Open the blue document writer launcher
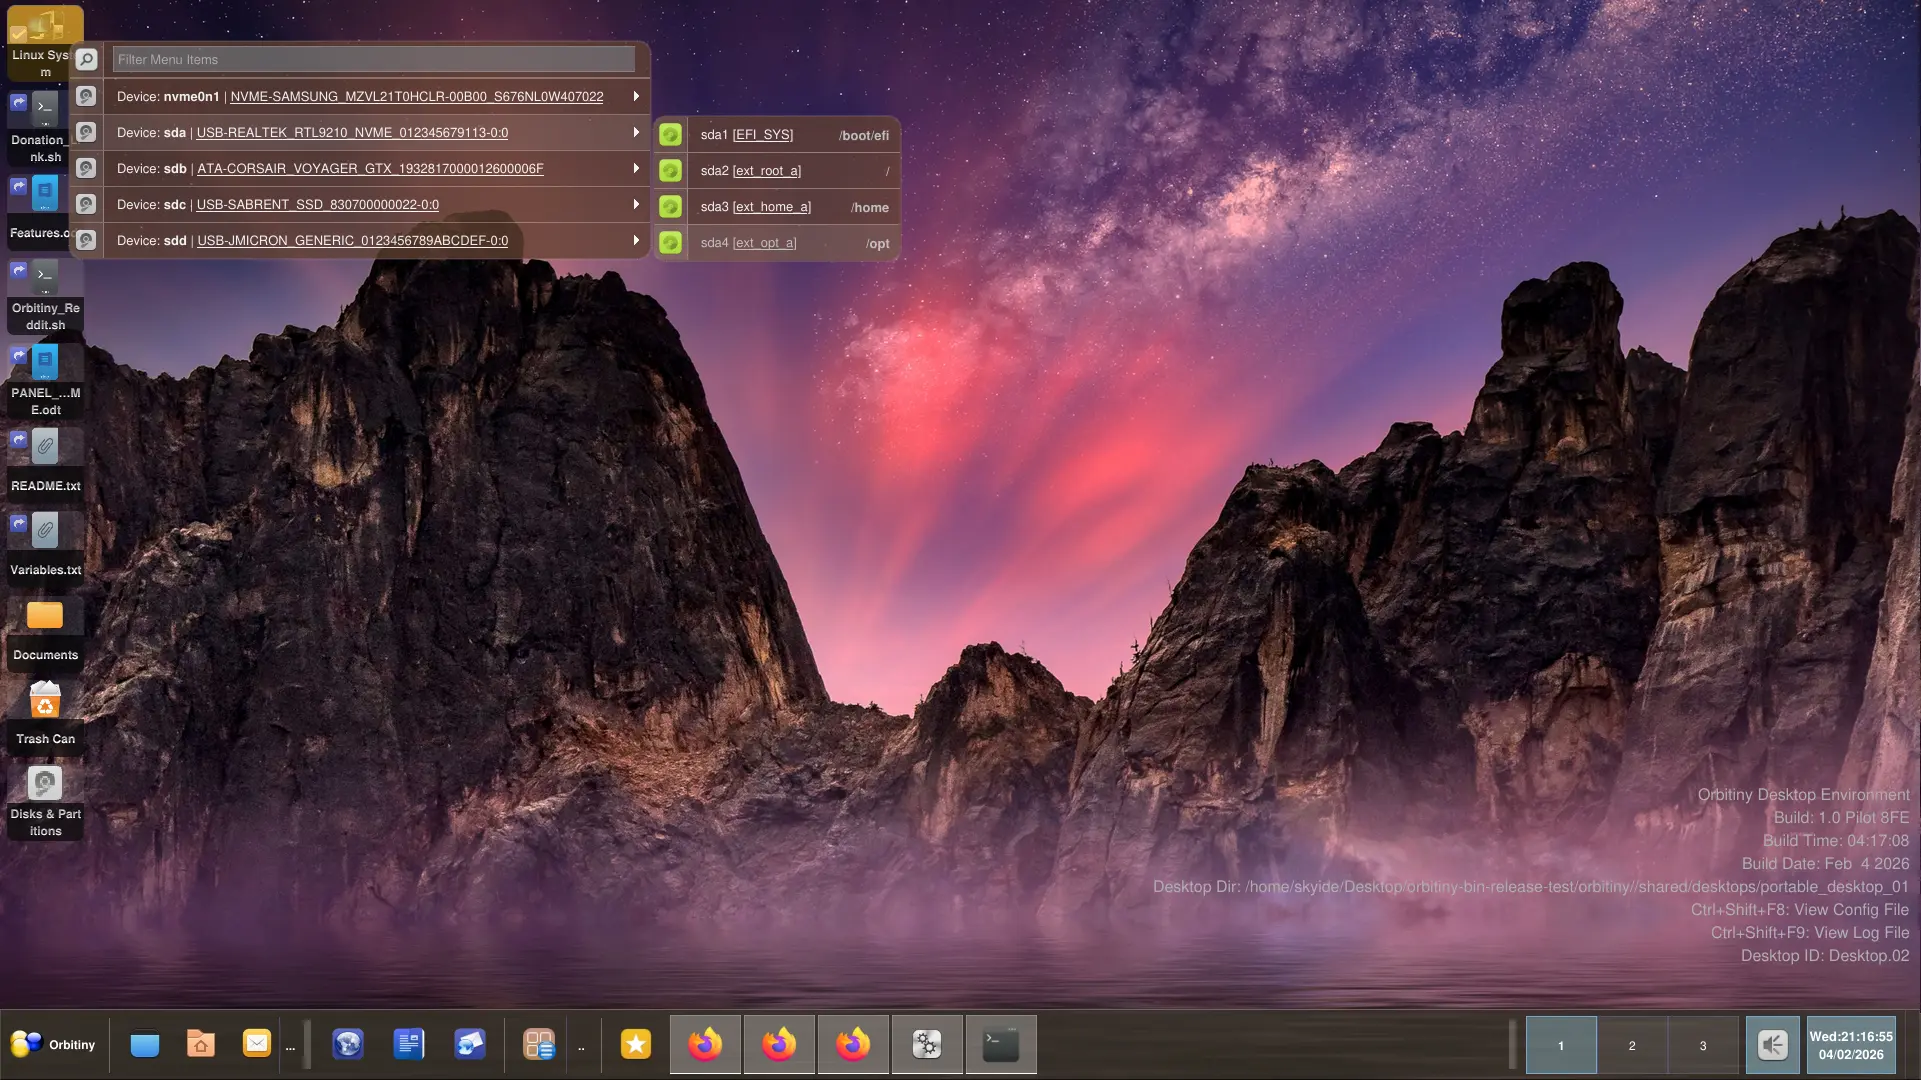 coord(408,1044)
